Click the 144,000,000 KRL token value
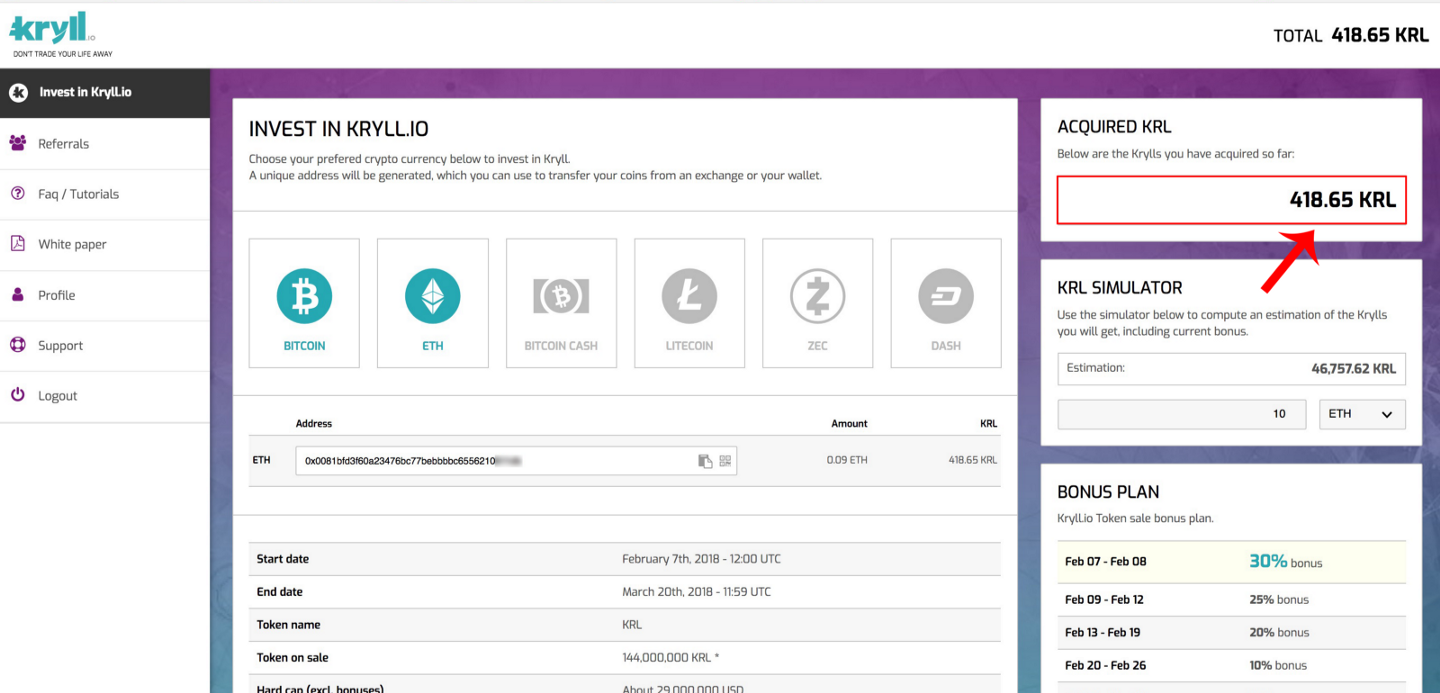 670,658
